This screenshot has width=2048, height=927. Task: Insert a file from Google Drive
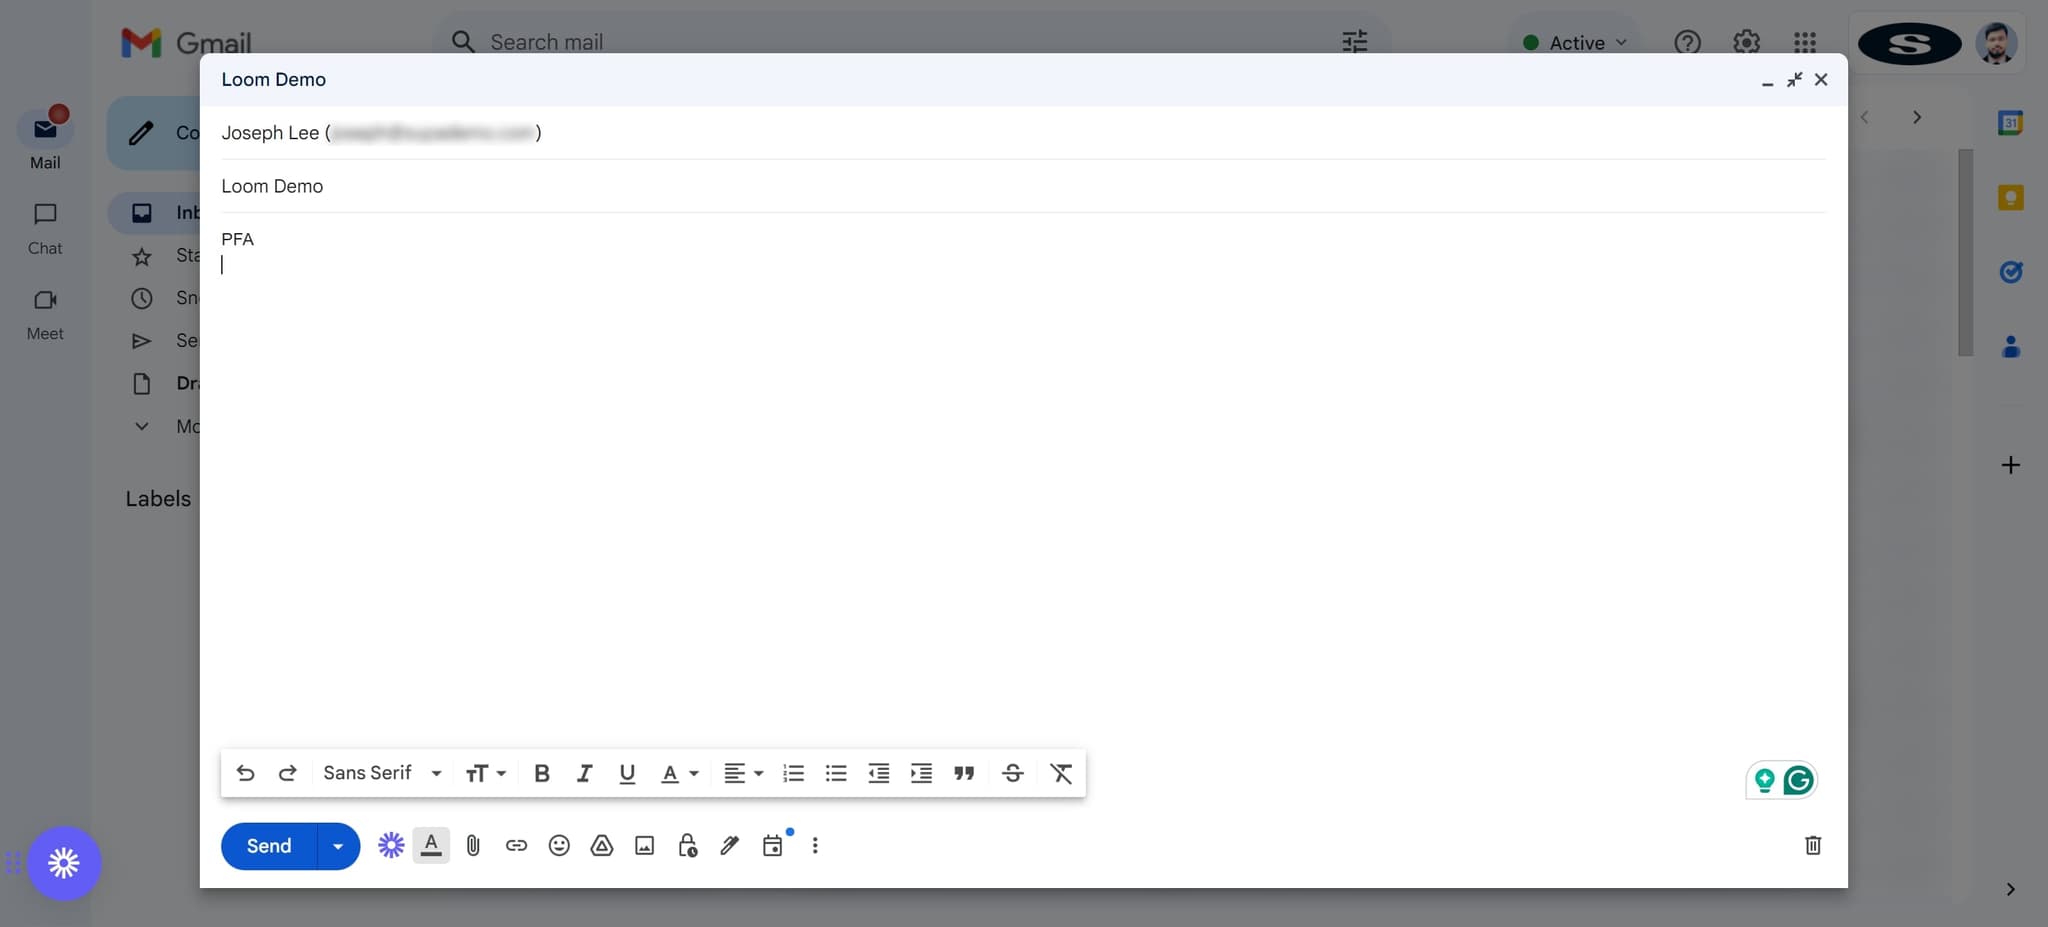[601, 845]
